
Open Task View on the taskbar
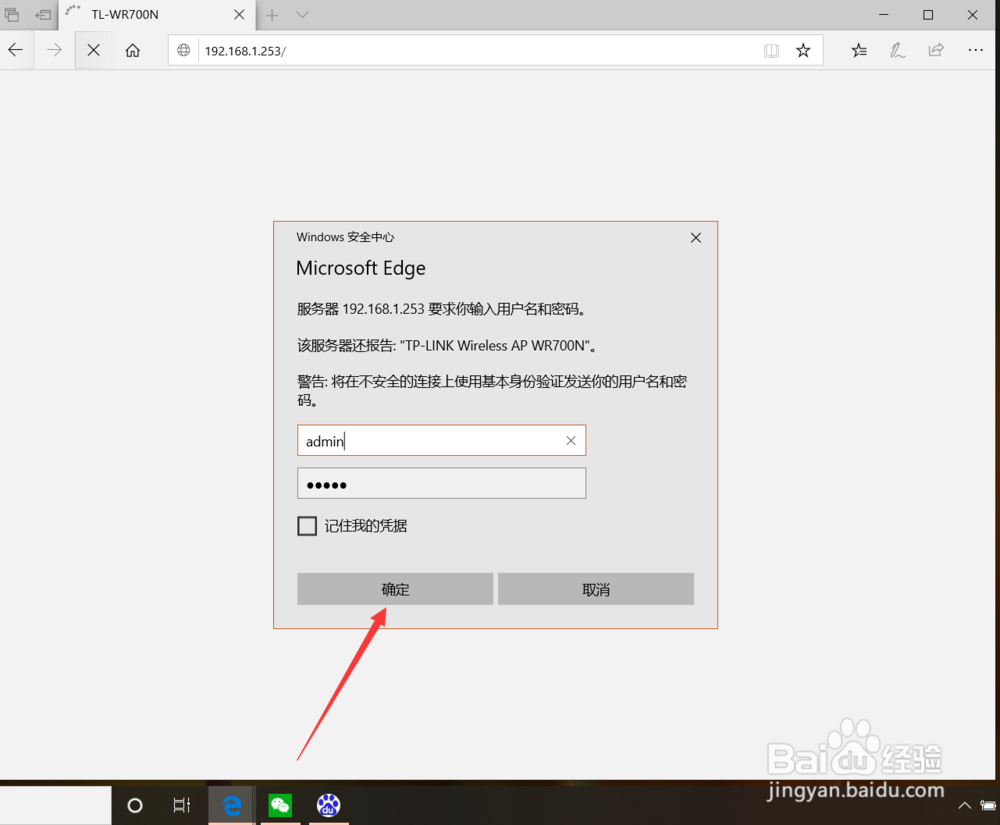182,806
